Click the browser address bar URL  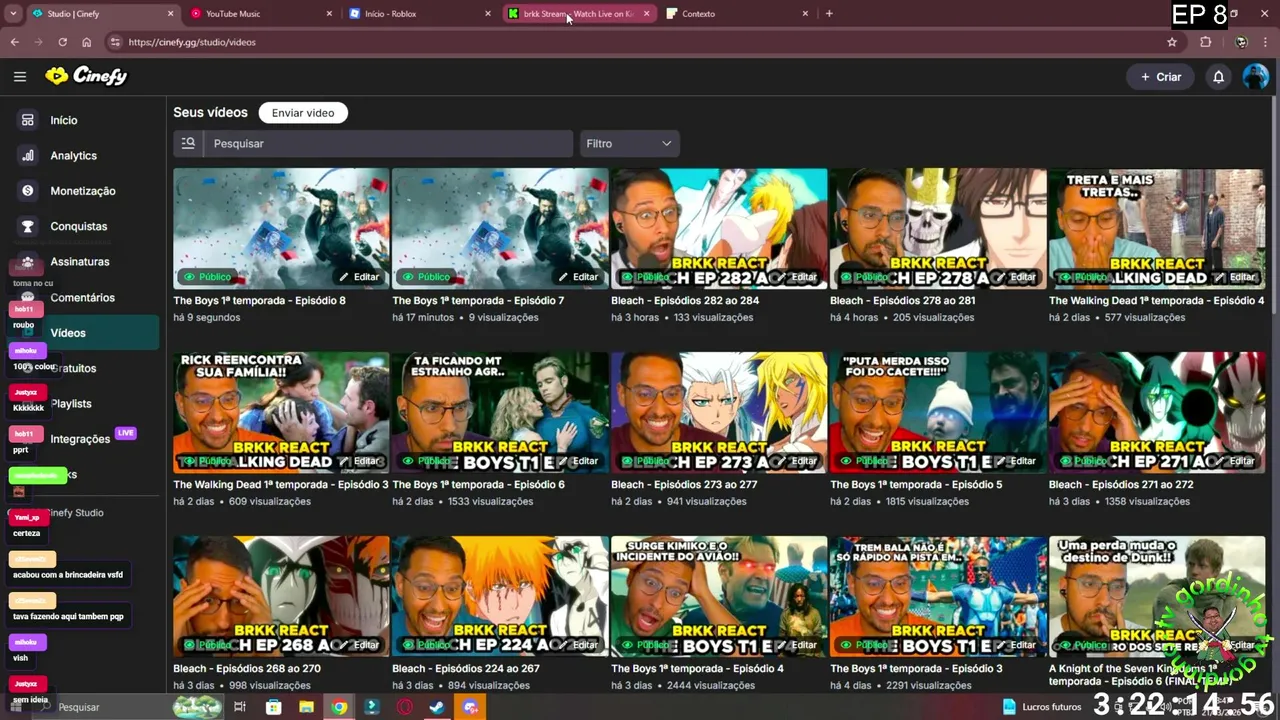point(192,42)
